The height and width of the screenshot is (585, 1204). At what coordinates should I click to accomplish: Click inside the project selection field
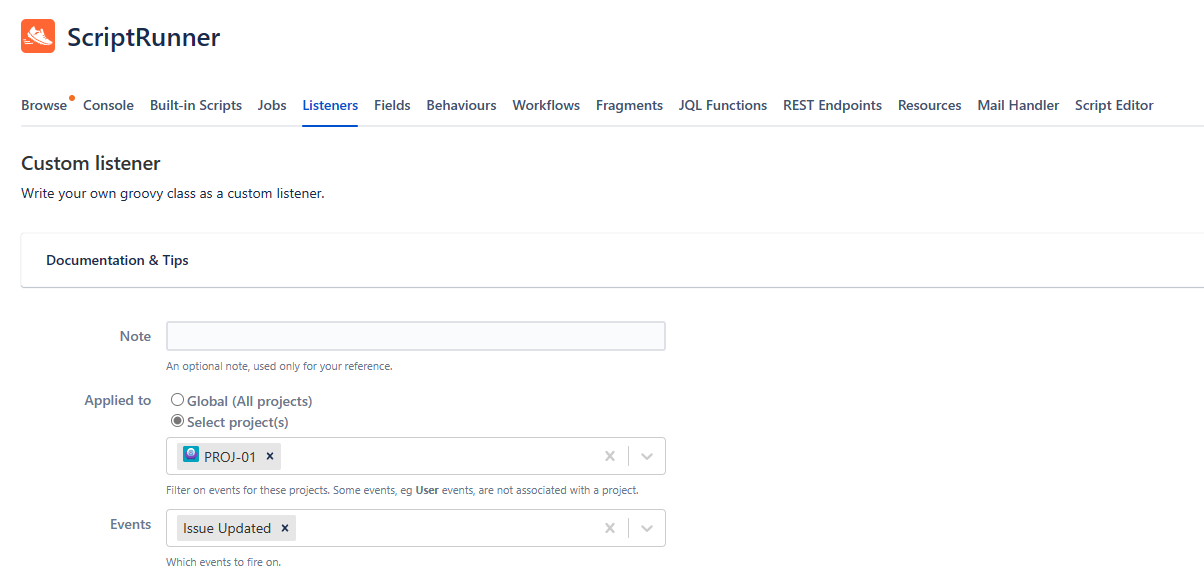pos(415,456)
